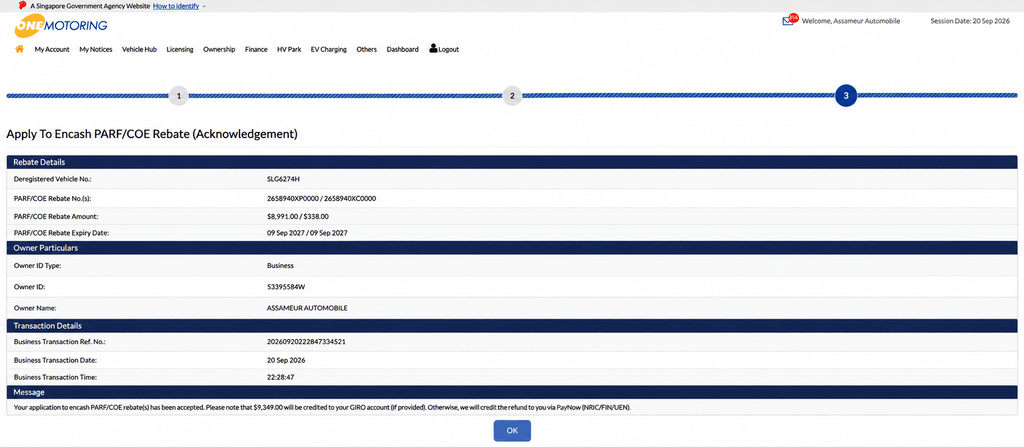The image size is (1024, 447).
Task: Click the Business Transaction Time label
Action: pyautogui.click(x=55, y=377)
